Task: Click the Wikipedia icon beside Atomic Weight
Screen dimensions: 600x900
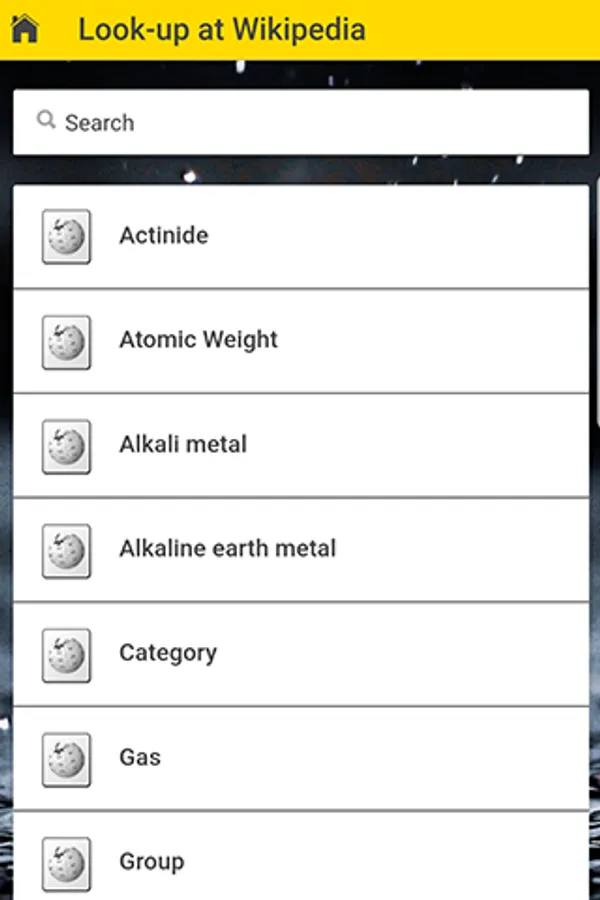Action: (66, 341)
